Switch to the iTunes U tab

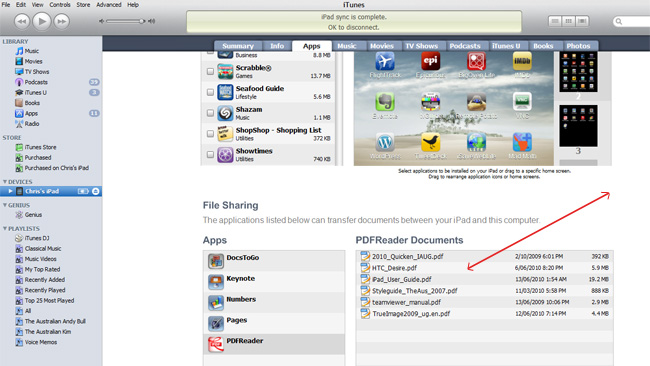tap(506, 46)
